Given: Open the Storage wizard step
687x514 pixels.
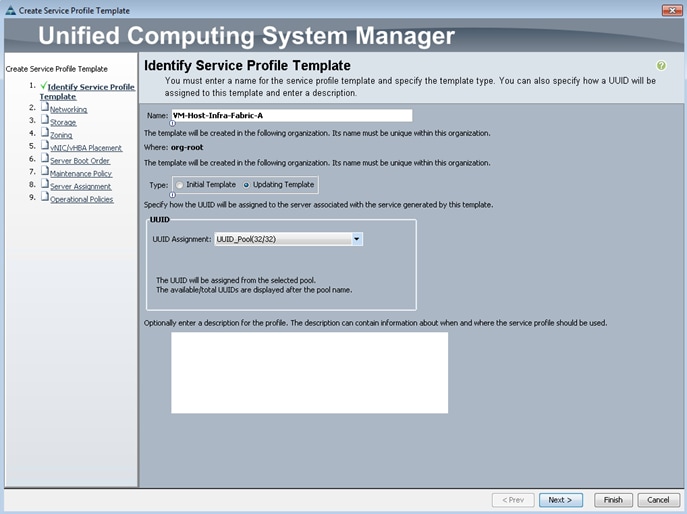Looking at the screenshot, I should pos(63,122).
